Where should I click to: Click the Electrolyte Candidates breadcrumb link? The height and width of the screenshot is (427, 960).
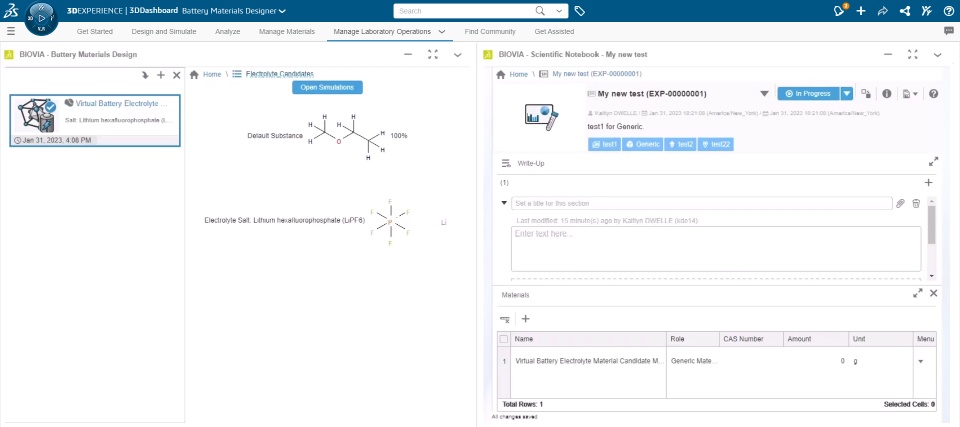280,74
